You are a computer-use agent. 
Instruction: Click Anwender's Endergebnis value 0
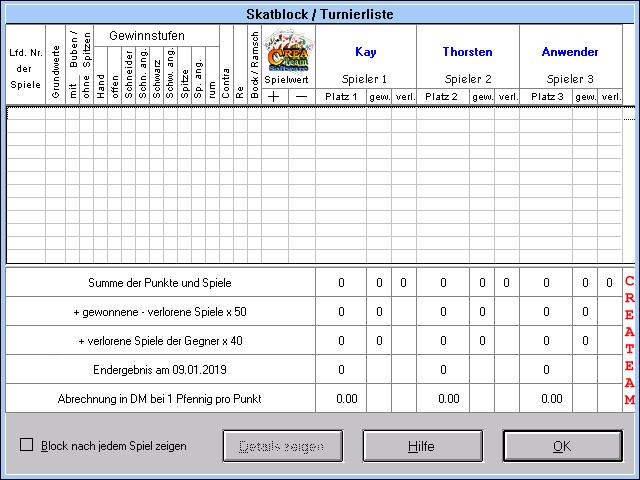pos(546,370)
